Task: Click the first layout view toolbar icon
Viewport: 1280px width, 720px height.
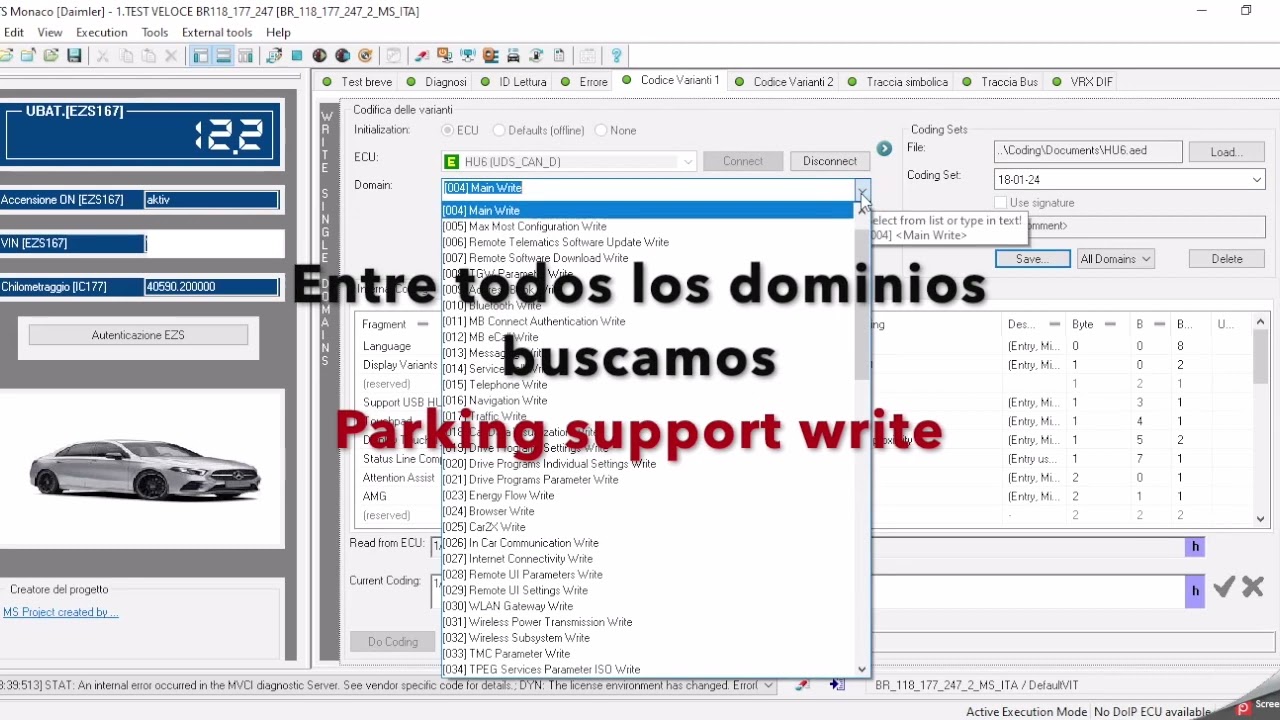Action: pos(200,56)
